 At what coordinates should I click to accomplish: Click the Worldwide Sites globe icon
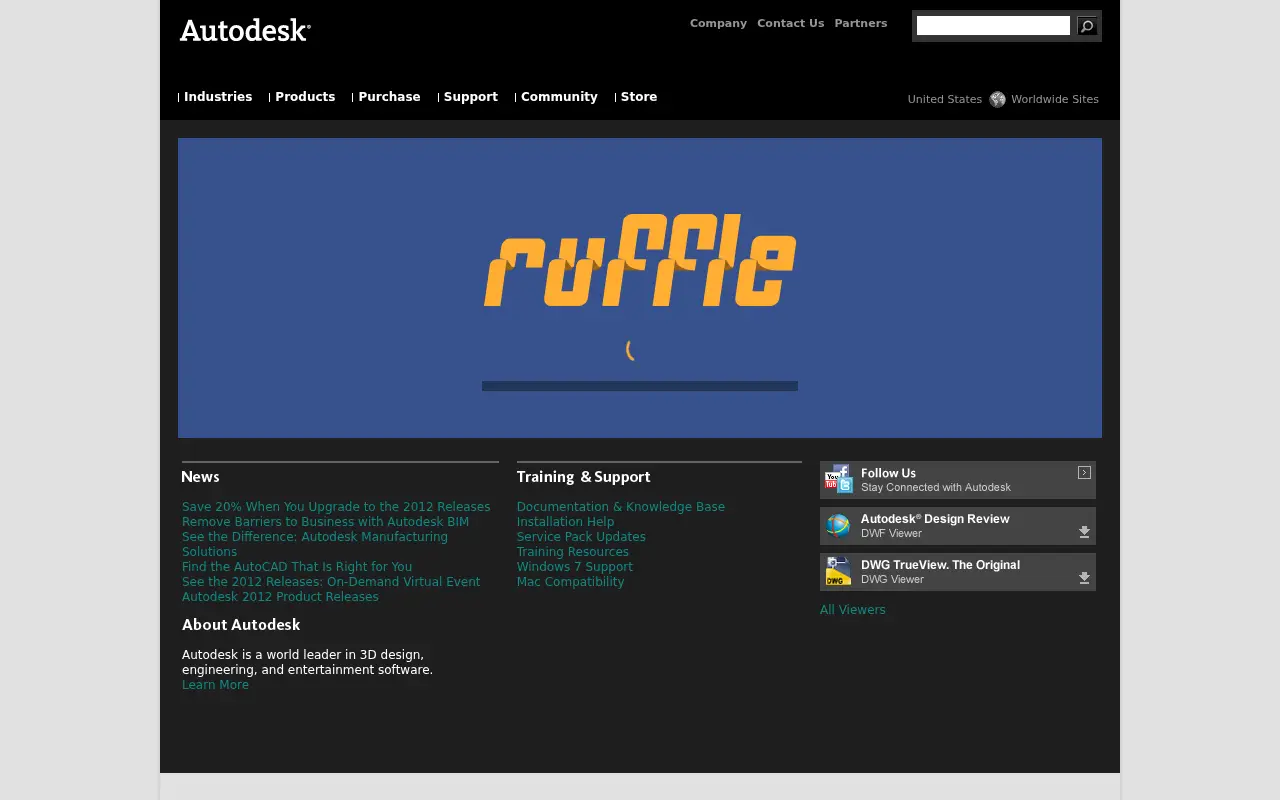point(997,99)
